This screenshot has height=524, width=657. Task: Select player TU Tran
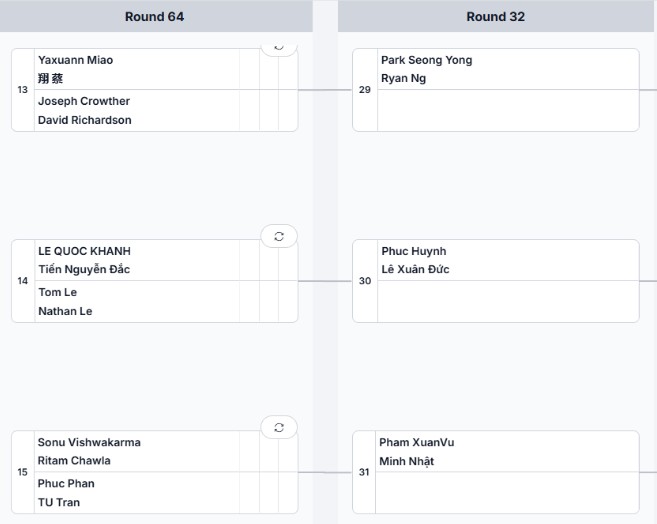tap(59, 502)
